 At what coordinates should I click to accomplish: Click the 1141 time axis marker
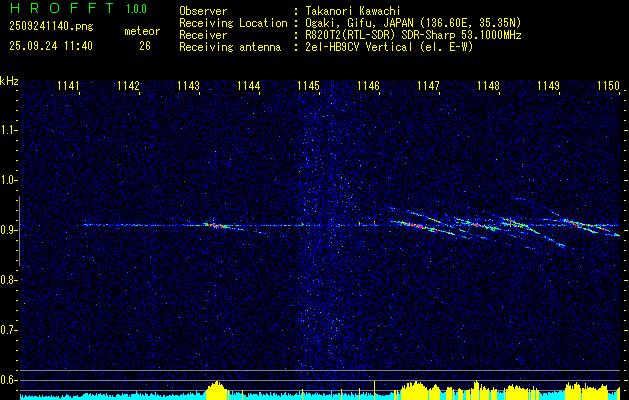(x=69, y=86)
